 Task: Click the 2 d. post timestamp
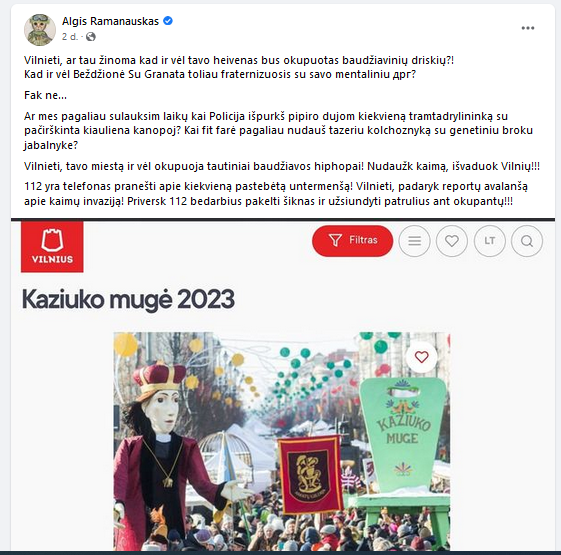[69, 37]
